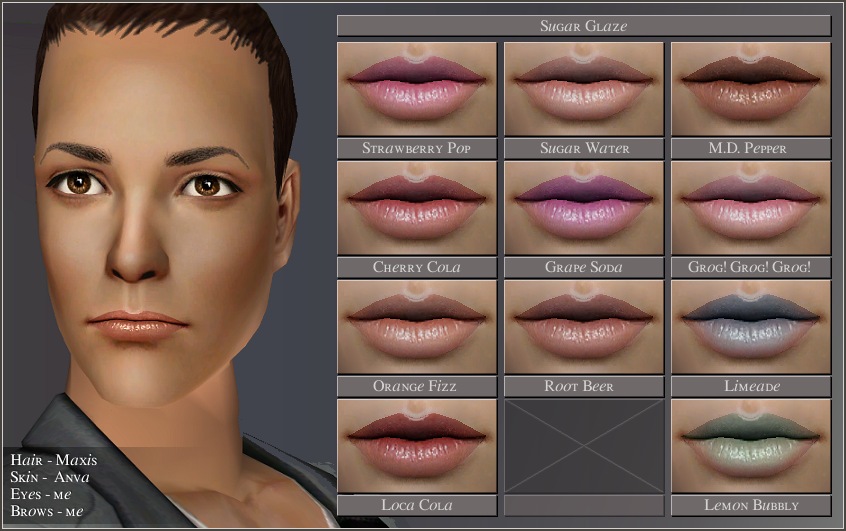Choose the Grape Soda purple lip preview

(584, 208)
